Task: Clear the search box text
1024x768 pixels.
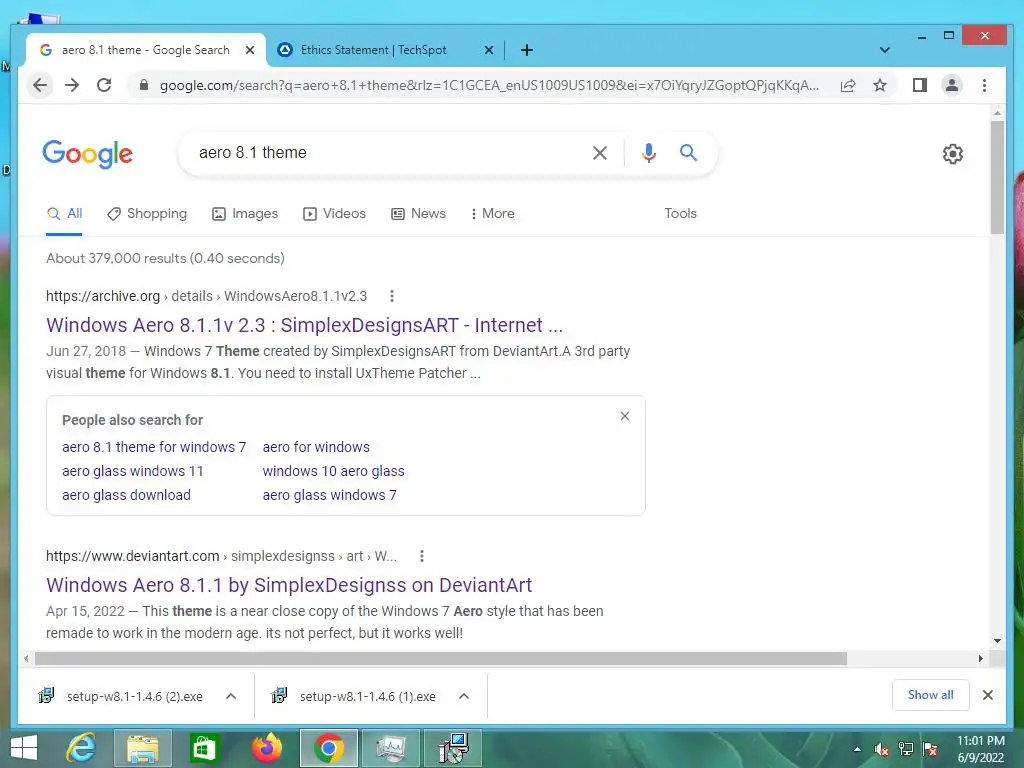Action: pyautogui.click(x=600, y=153)
